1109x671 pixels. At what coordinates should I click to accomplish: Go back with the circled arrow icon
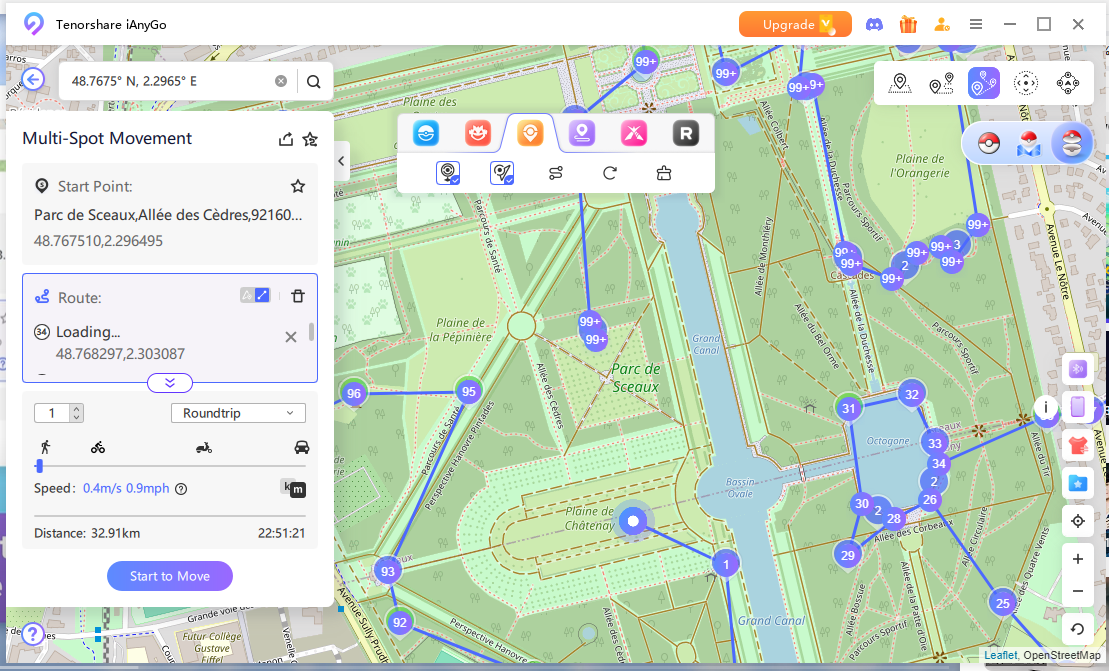33,79
